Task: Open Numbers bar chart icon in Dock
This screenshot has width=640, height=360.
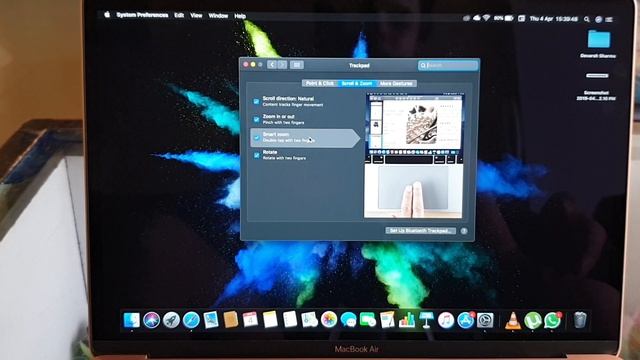Action: coord(407,320)
